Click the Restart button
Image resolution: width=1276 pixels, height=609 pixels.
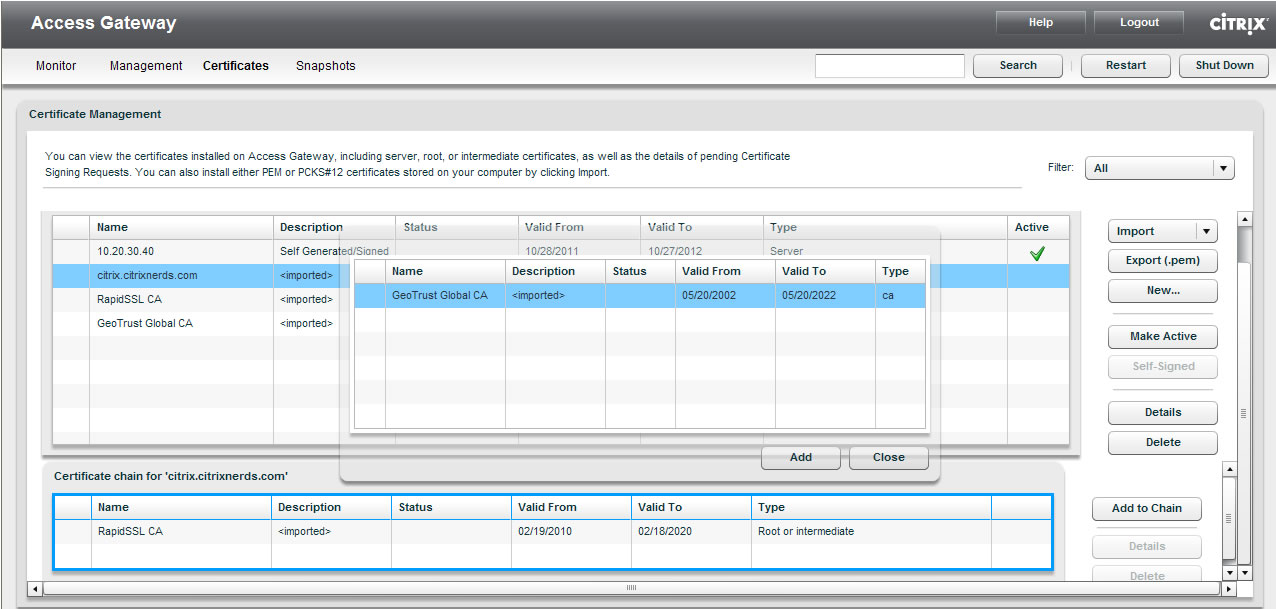click(1126, 66)
